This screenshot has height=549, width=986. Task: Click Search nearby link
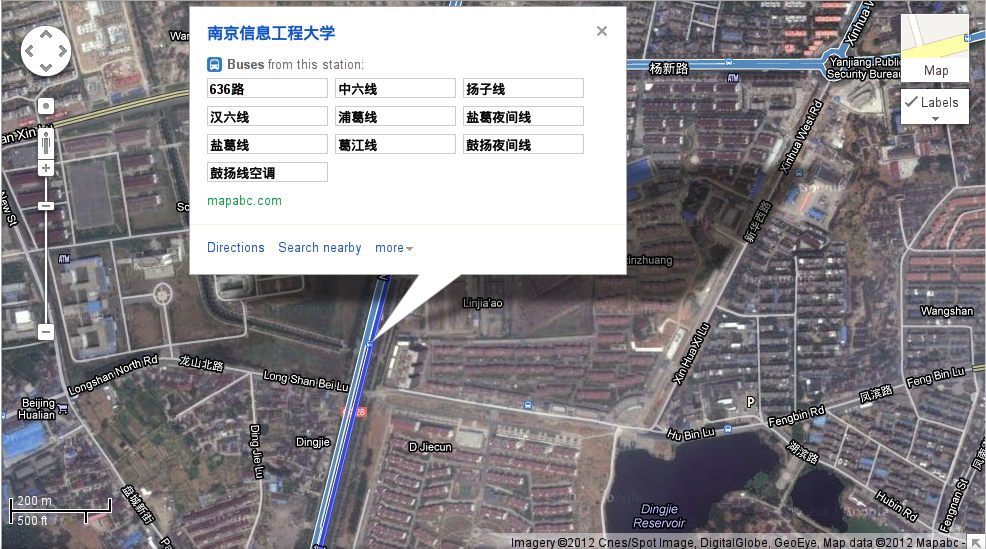click(x=320, y=247)
